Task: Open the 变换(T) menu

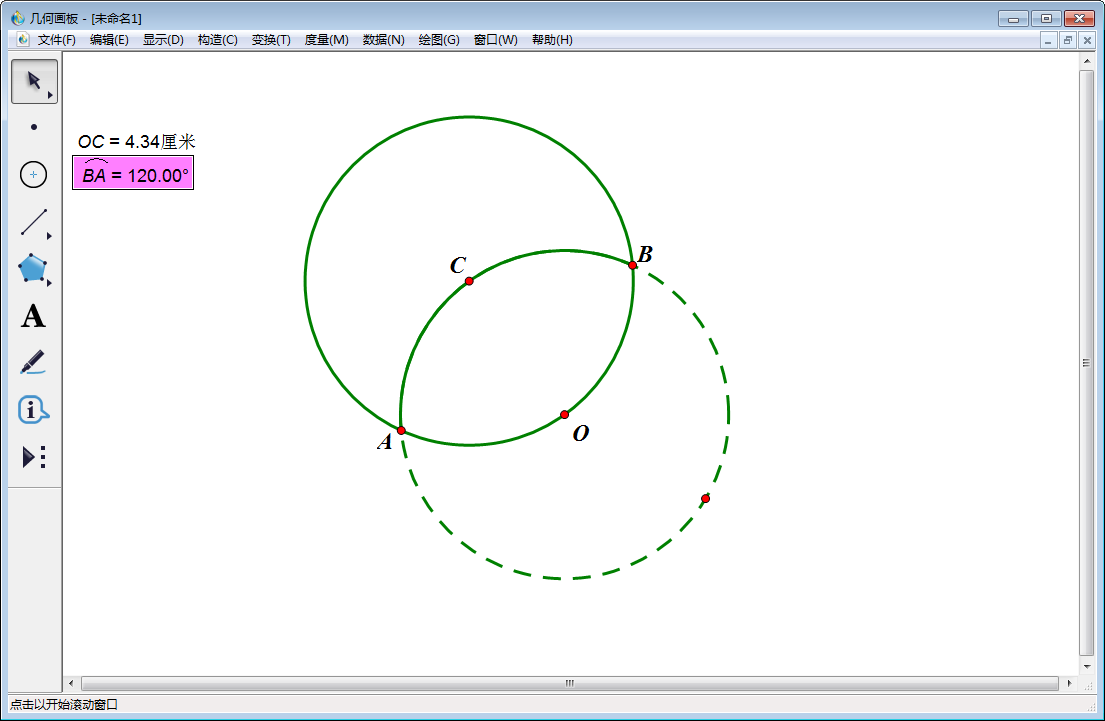Action: pyautogui.click(x=271, y=39)
